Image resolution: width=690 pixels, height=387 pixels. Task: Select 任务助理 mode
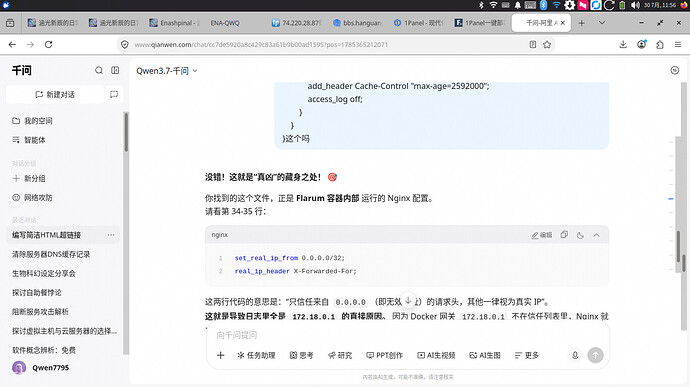pos(256,355)
